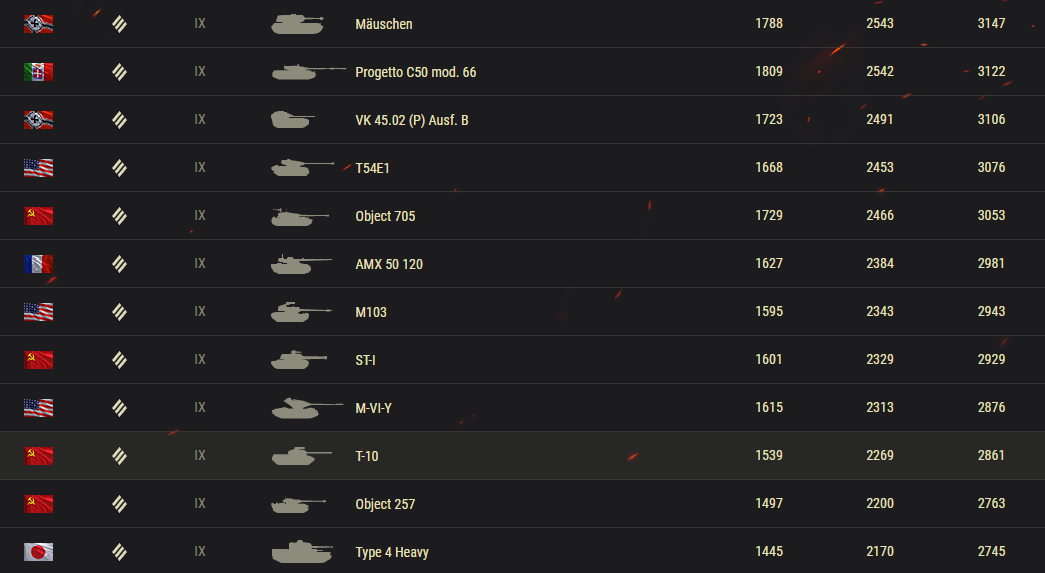
Task: Select the Object 705 tank silhouette
Action: [300, 216]
